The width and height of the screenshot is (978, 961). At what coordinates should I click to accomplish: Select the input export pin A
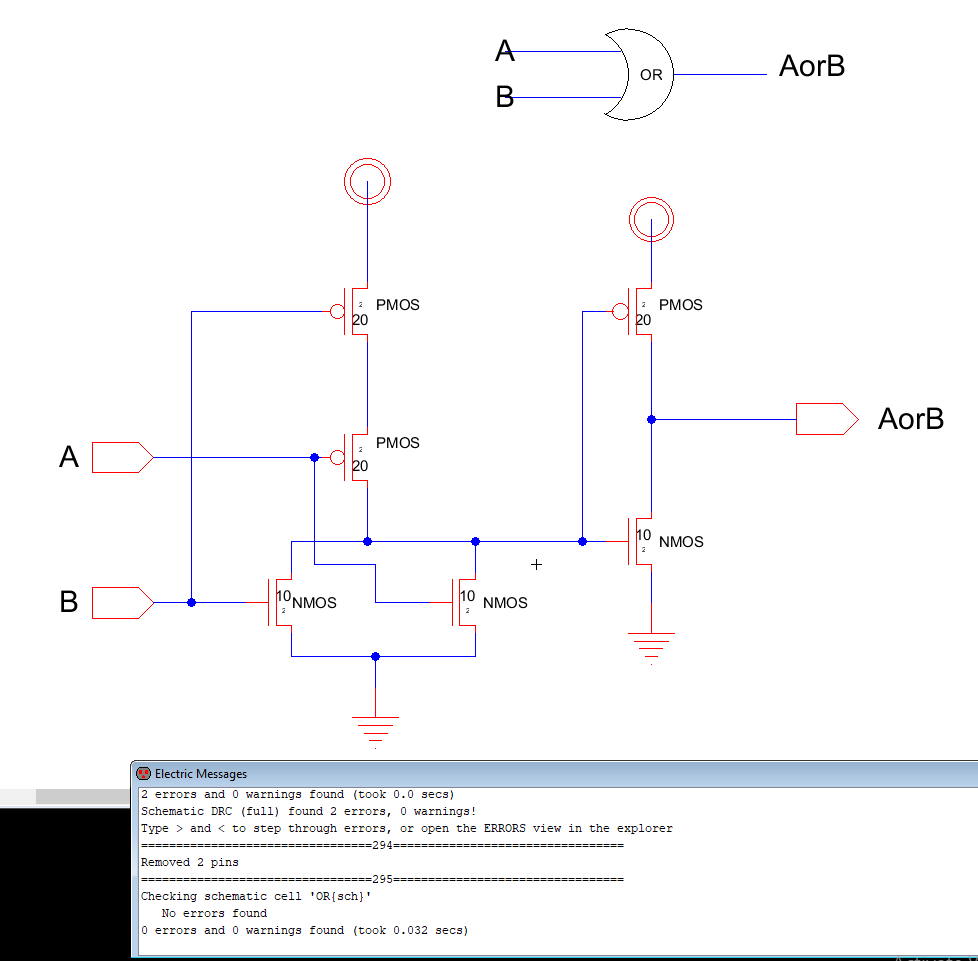click(x=122, y=457)
